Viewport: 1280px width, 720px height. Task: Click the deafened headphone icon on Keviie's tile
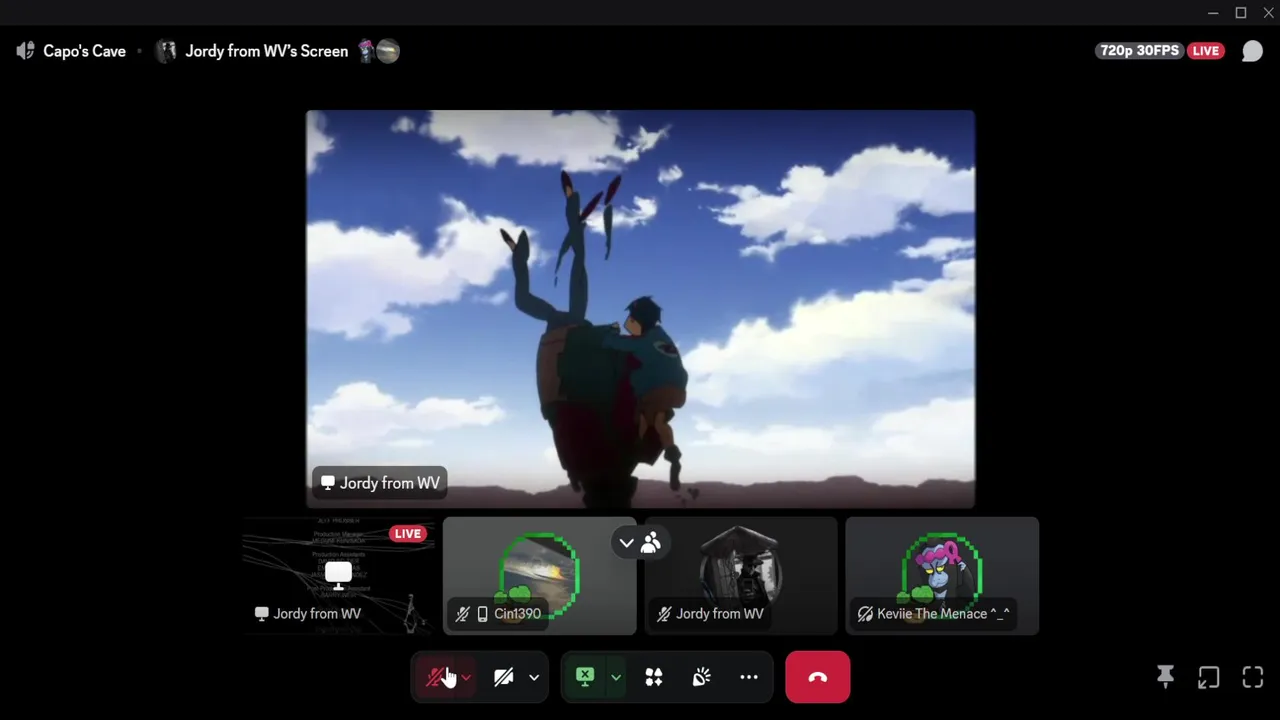click(x=865, y=614)
